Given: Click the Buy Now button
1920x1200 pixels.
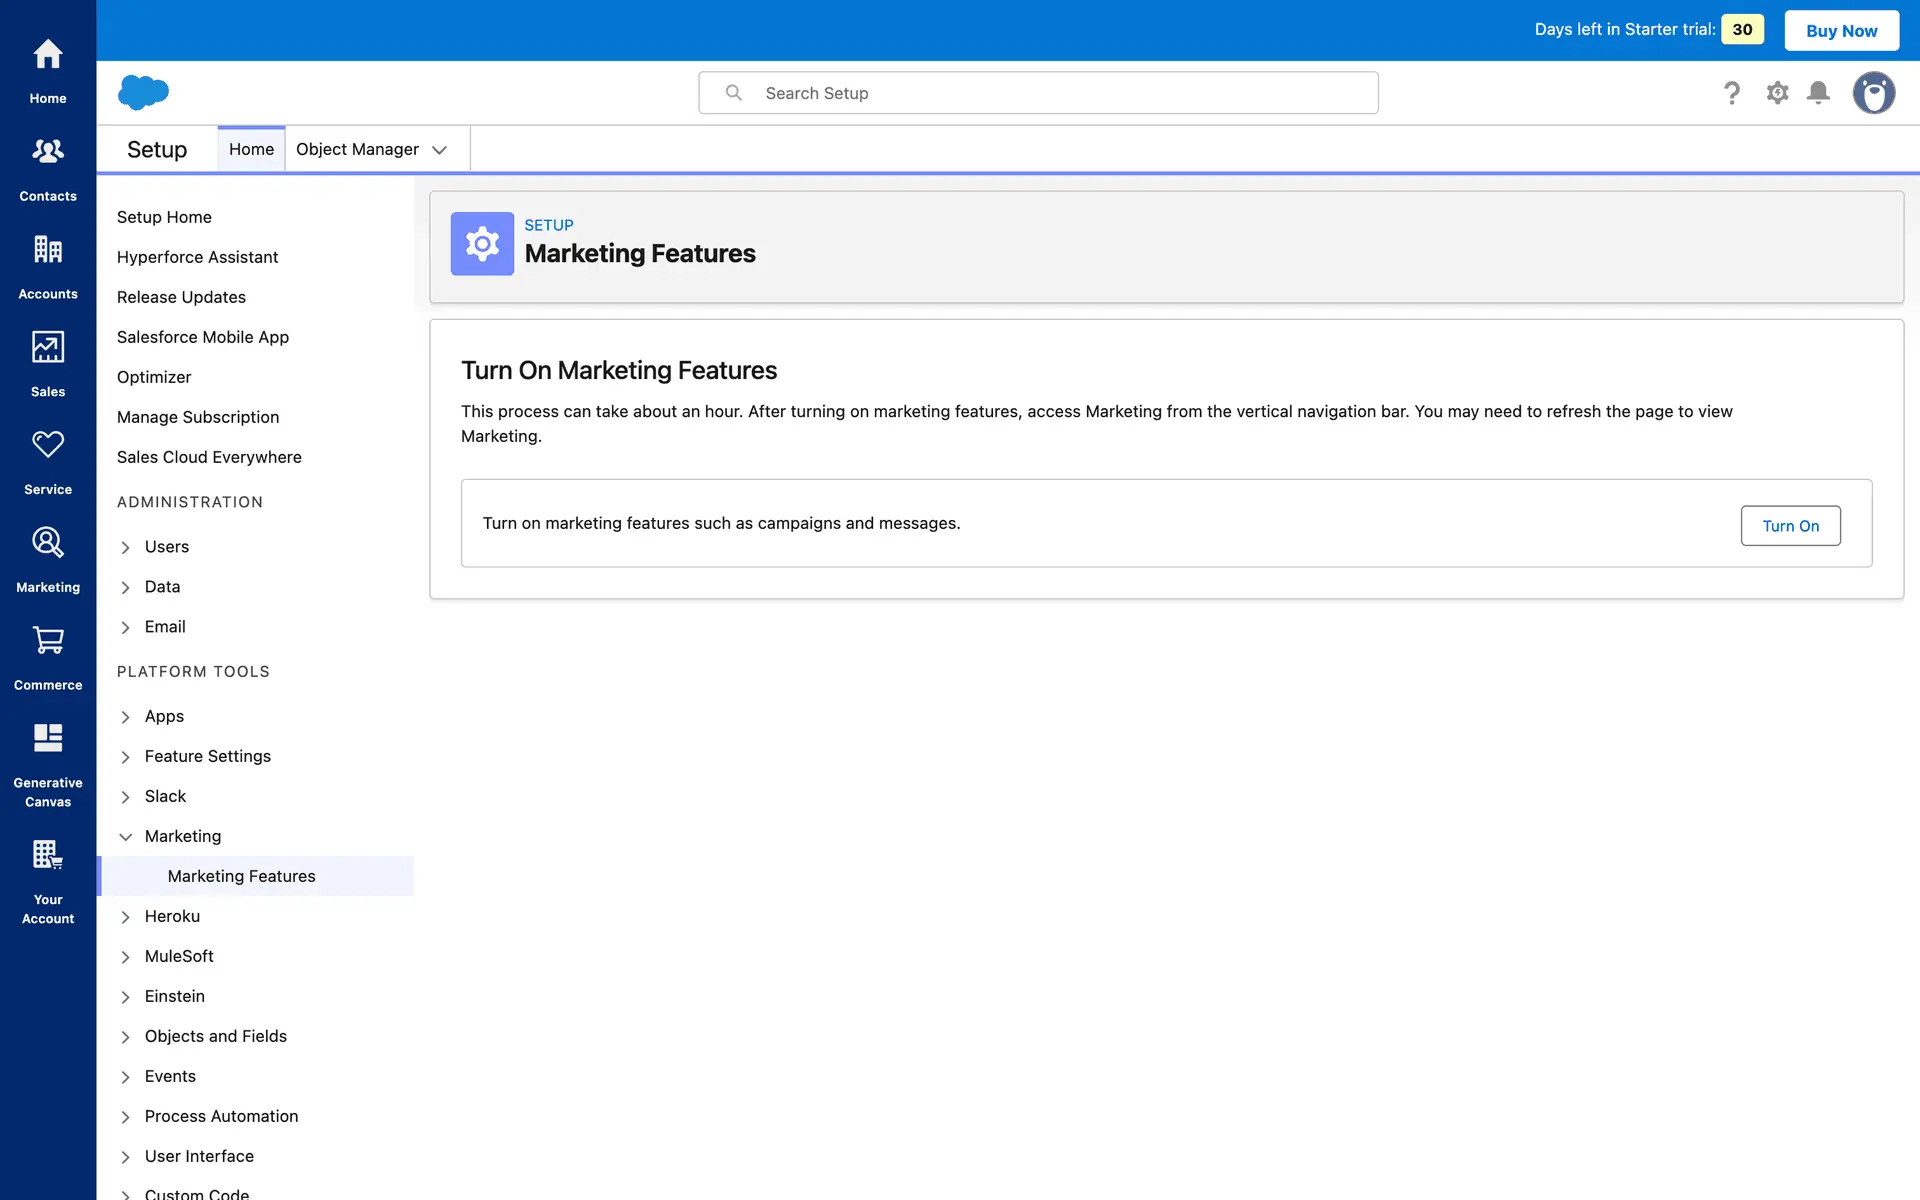Looking at the screenshot, I should [1841, 30].
